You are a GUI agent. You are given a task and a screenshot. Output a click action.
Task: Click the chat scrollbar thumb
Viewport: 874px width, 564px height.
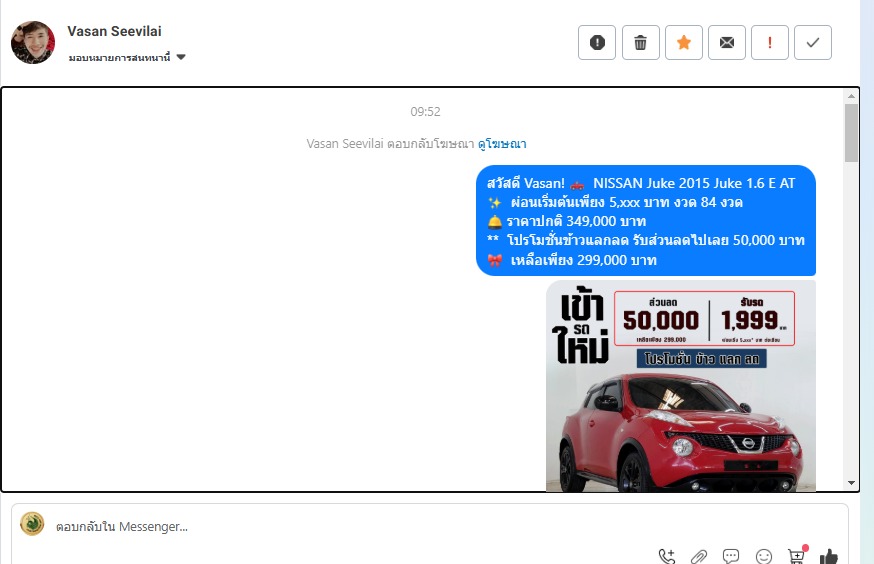click(x=851, y=133)
